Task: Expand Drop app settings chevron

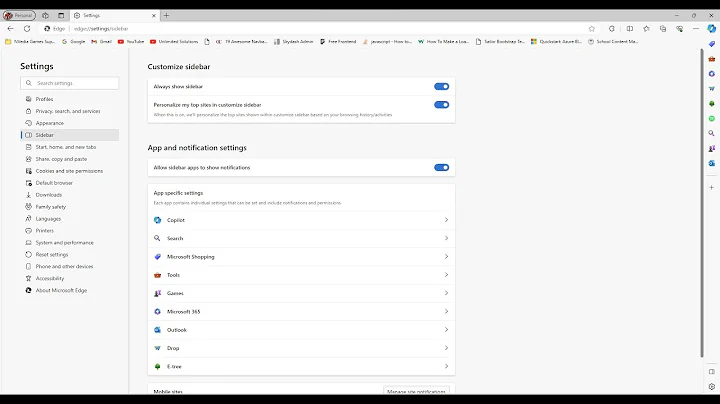Action: point(446,348)
